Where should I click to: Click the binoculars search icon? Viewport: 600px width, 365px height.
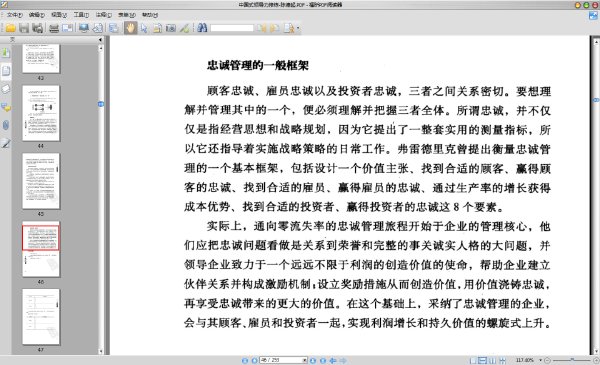(202, 28)
